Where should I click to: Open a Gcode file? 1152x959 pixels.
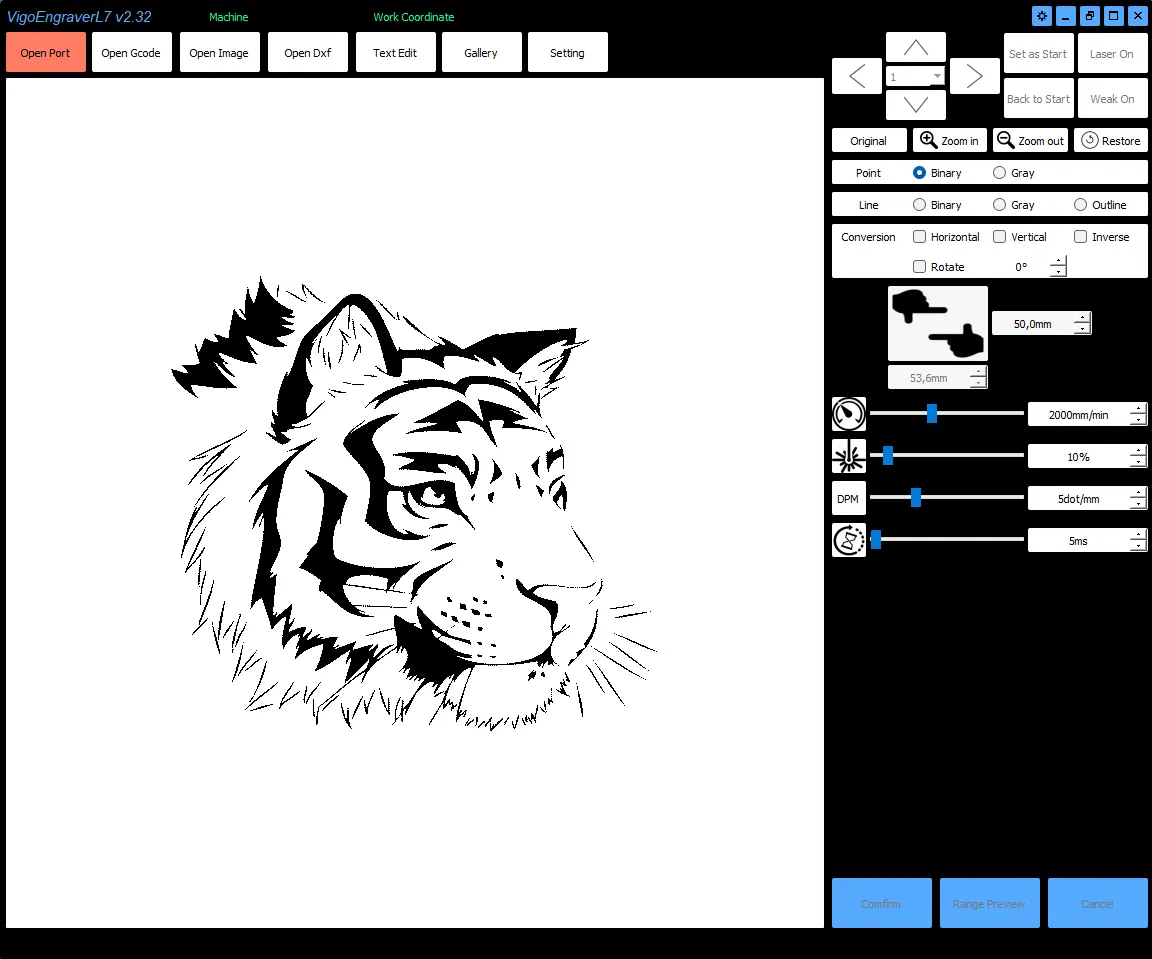coord(132,52)
